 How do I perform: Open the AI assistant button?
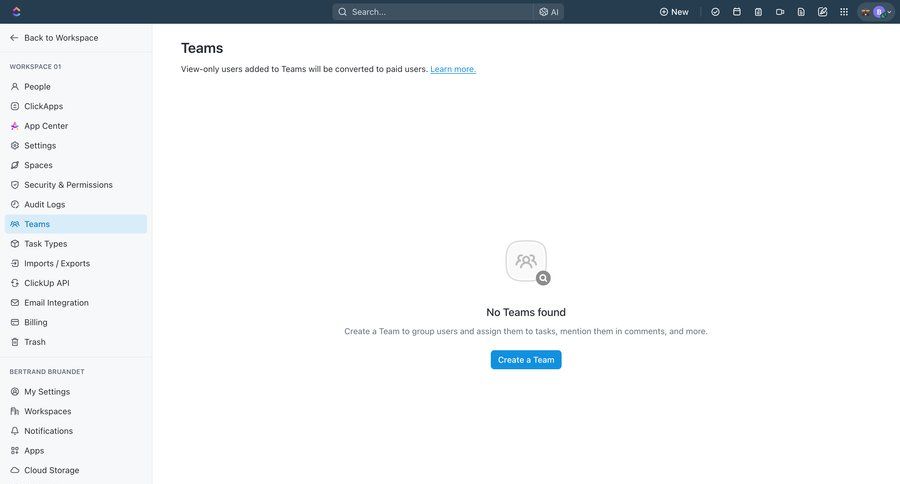[x=549, y=11]
